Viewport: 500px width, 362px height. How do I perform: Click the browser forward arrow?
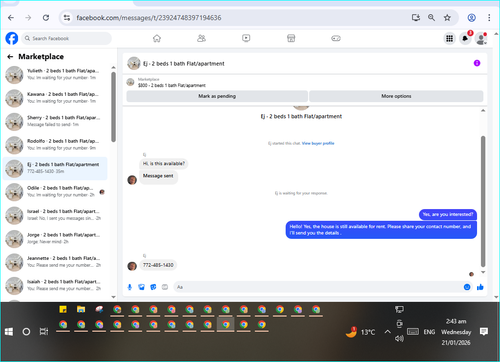(28, 18)
